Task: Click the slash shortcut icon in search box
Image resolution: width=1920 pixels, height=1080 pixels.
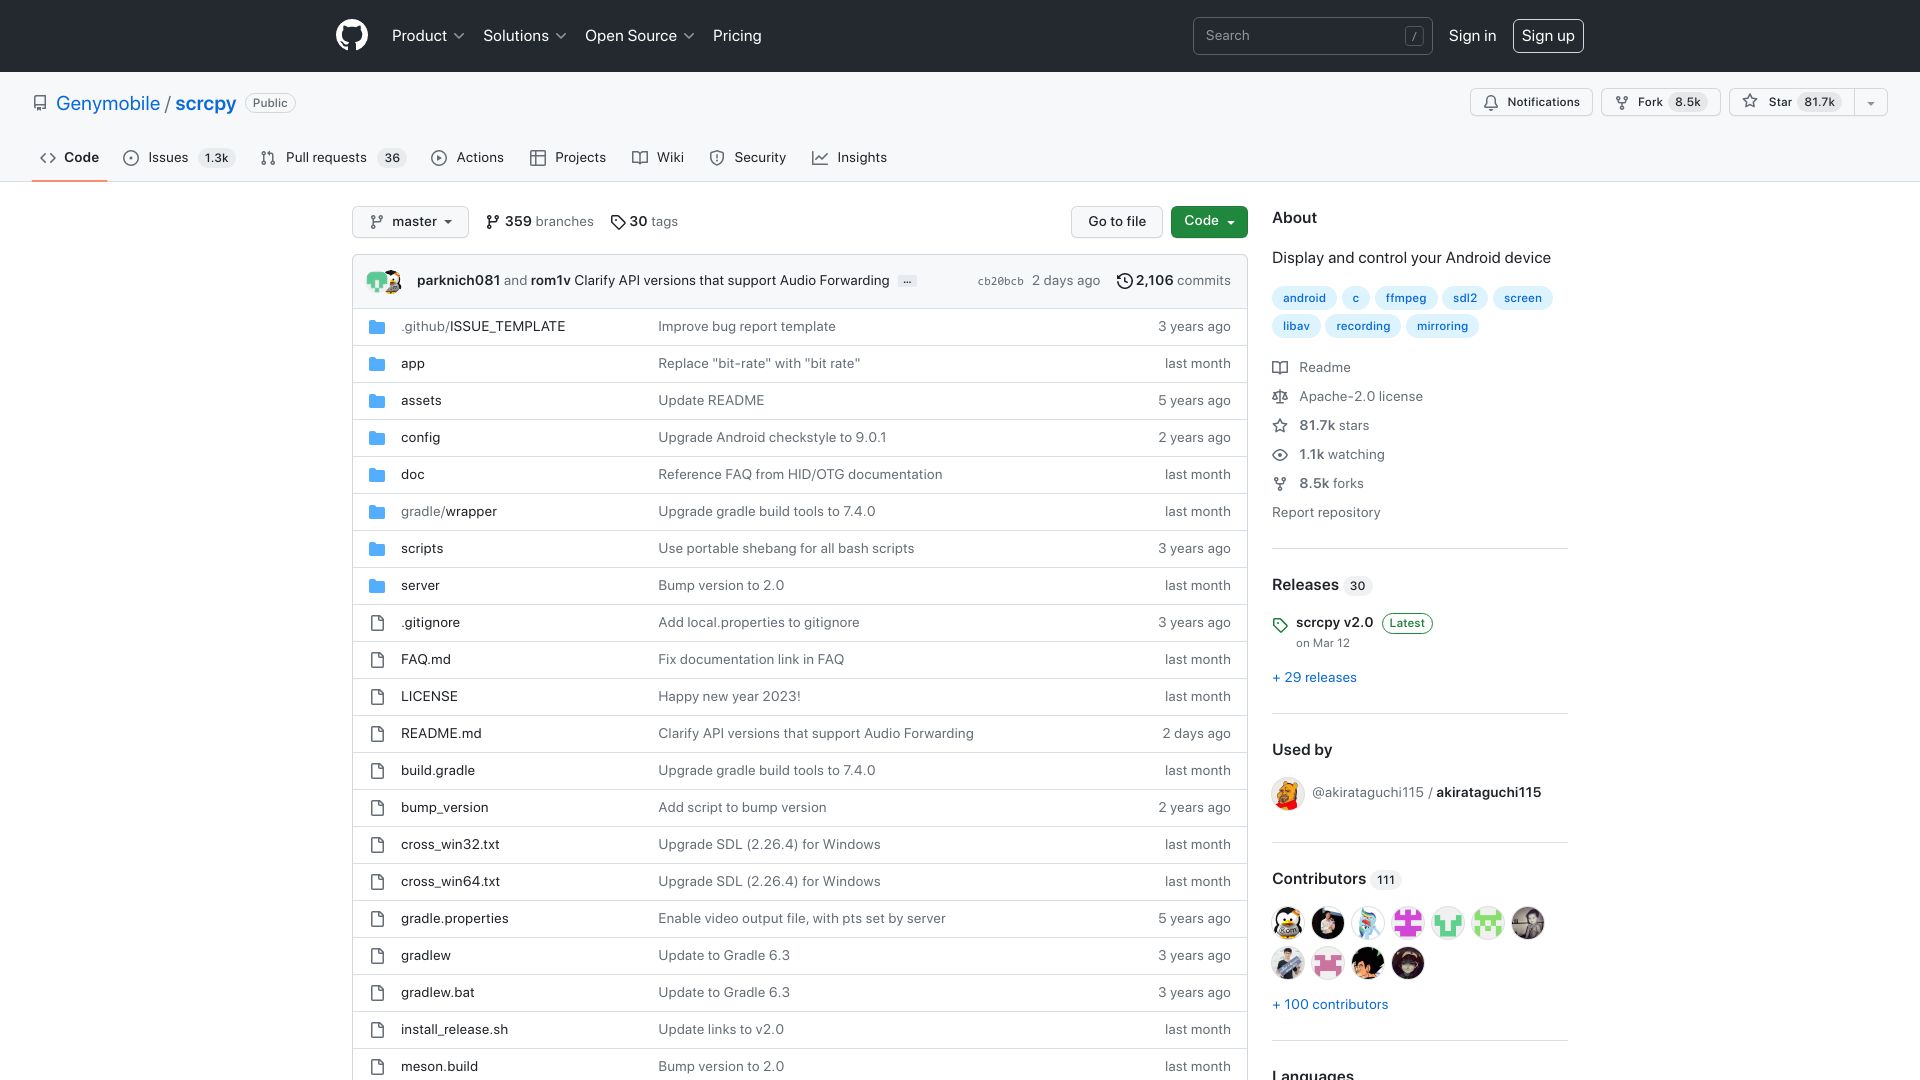Action: tap(1414, 36)
